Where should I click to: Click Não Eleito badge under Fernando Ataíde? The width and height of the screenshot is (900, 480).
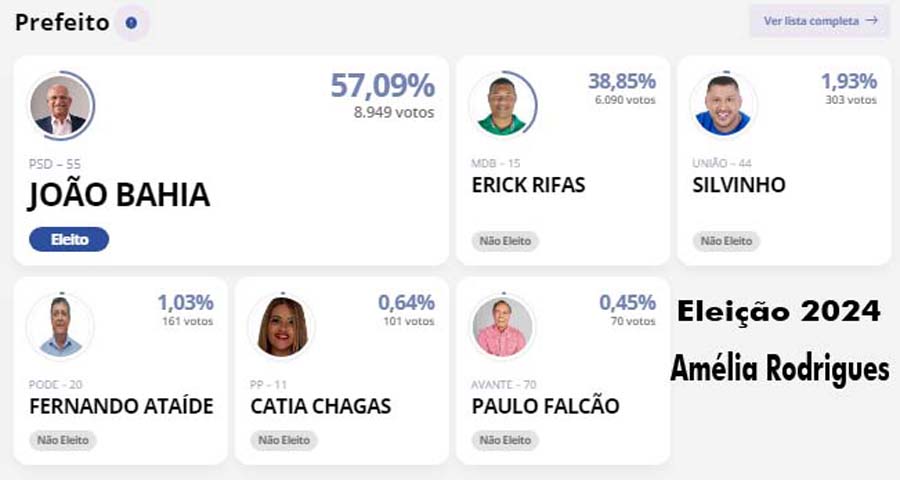63,440
